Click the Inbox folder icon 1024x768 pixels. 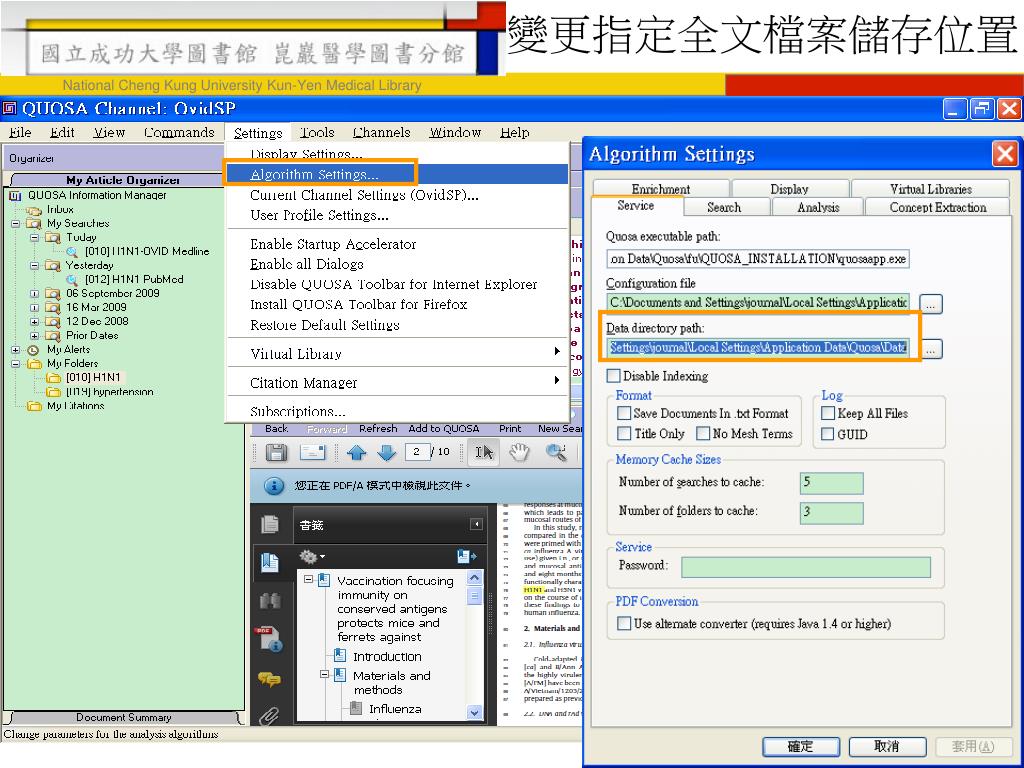[33, 210]
